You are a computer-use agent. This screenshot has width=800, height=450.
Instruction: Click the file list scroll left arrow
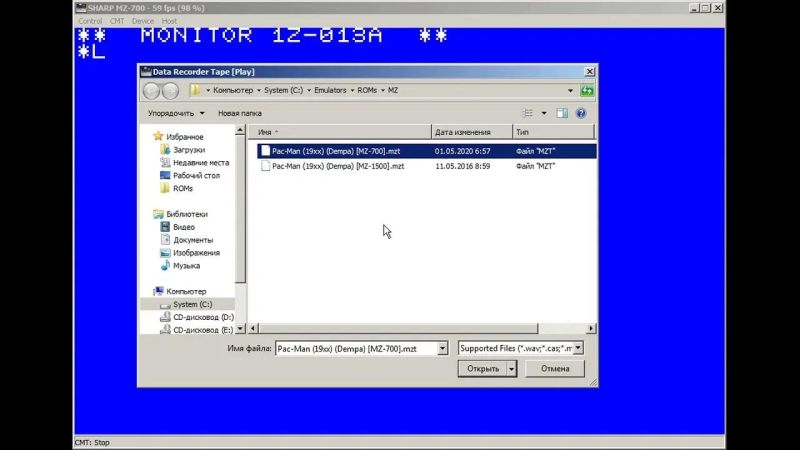coord(253,329)
